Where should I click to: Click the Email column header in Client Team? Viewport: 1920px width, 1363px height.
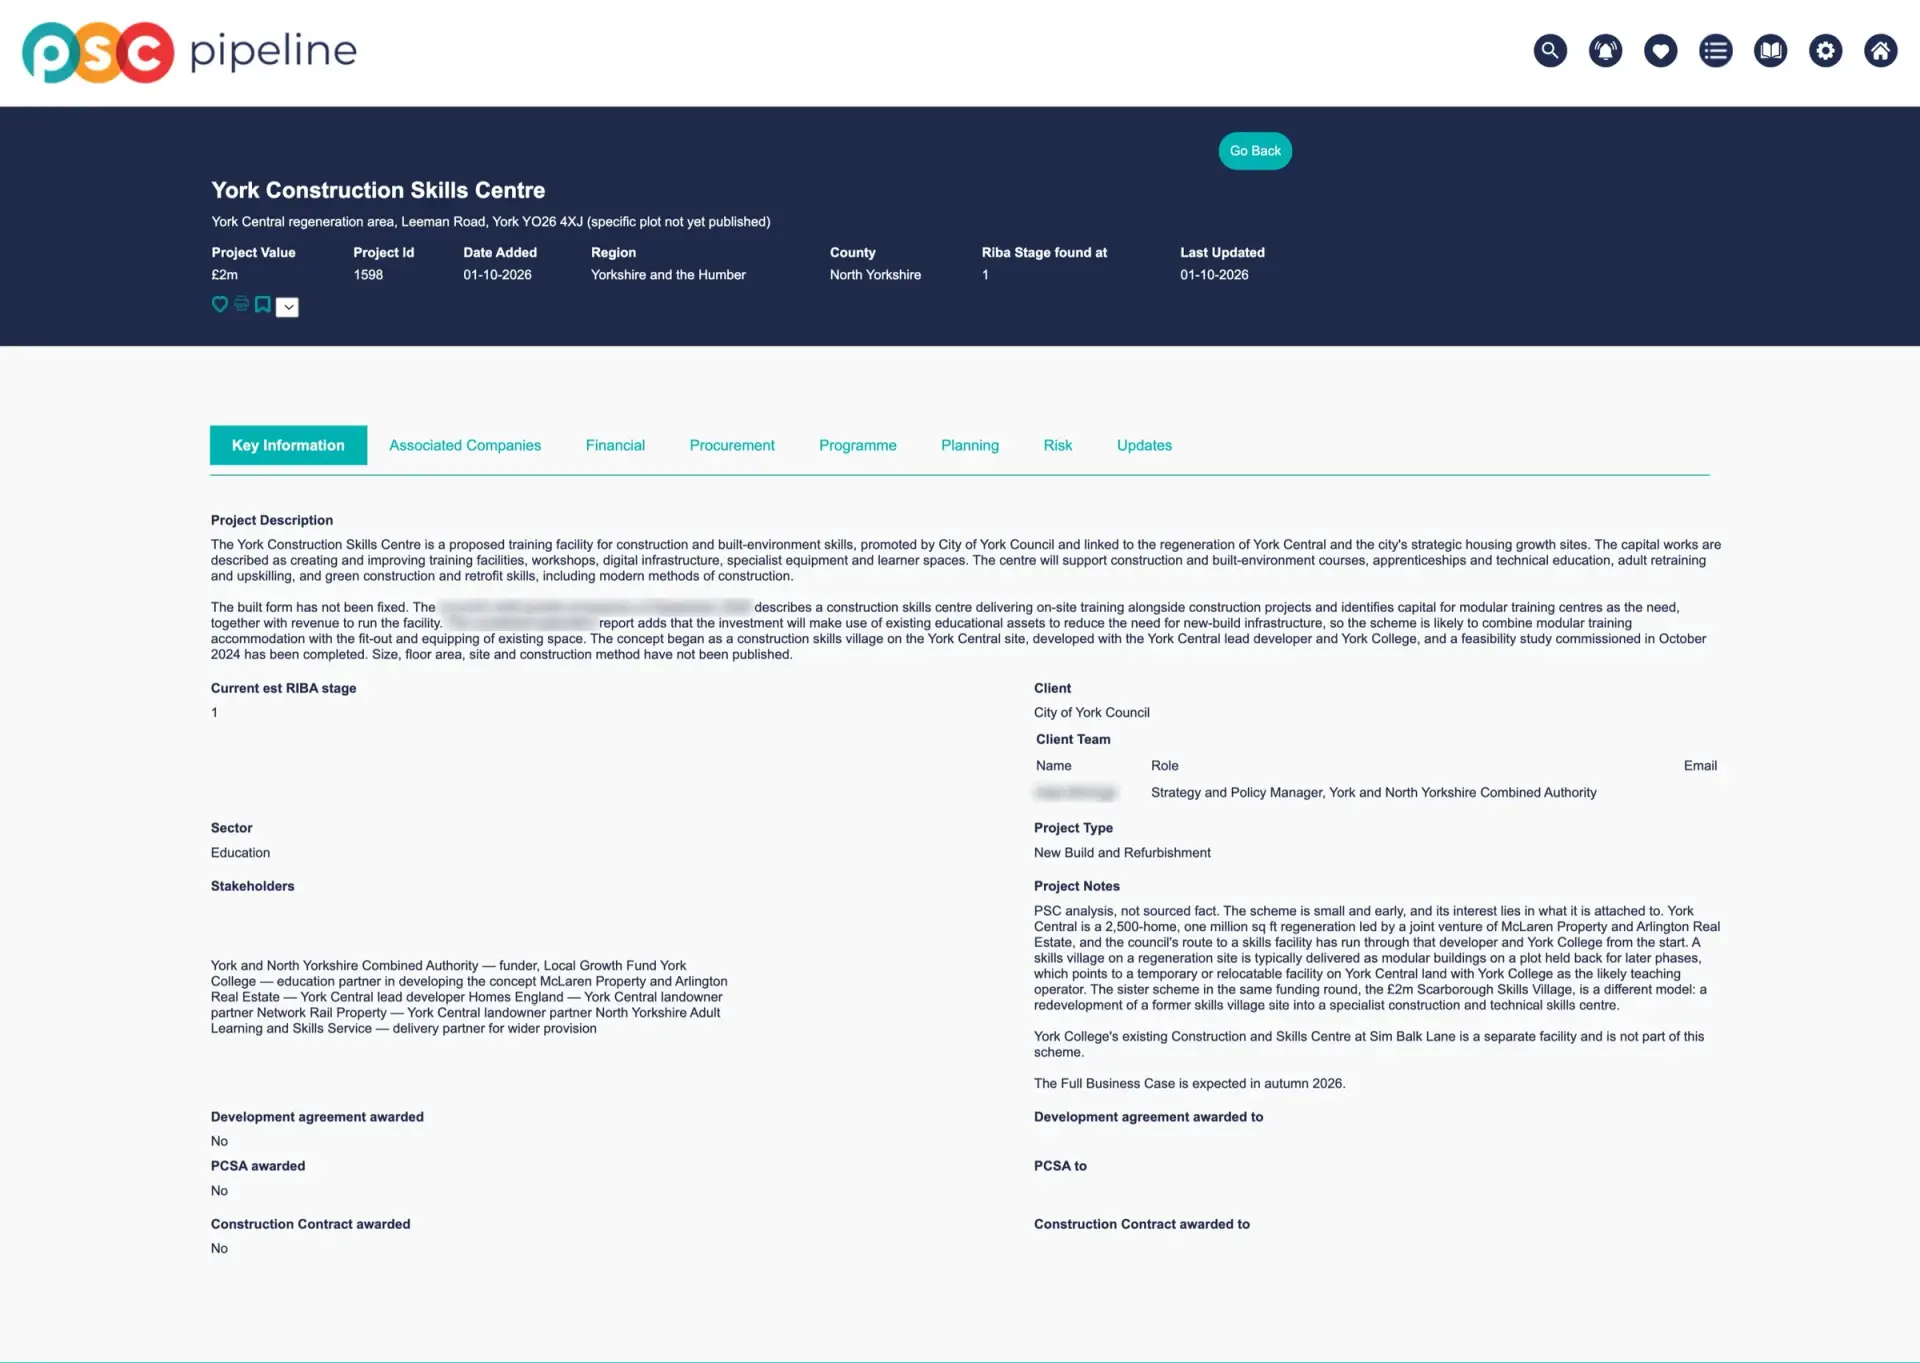tap(1700, 766)
